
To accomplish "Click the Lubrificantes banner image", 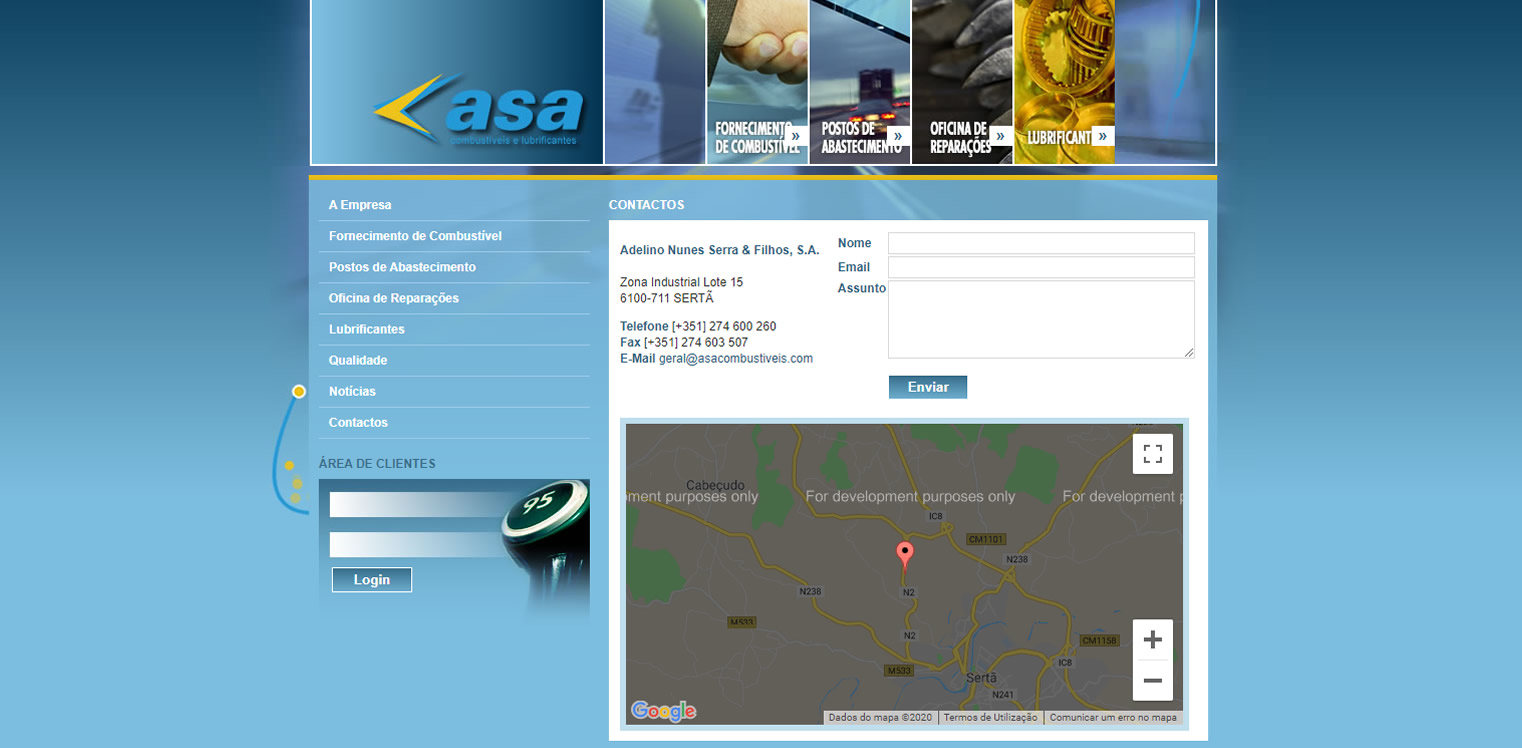I will coord(1064,82).
